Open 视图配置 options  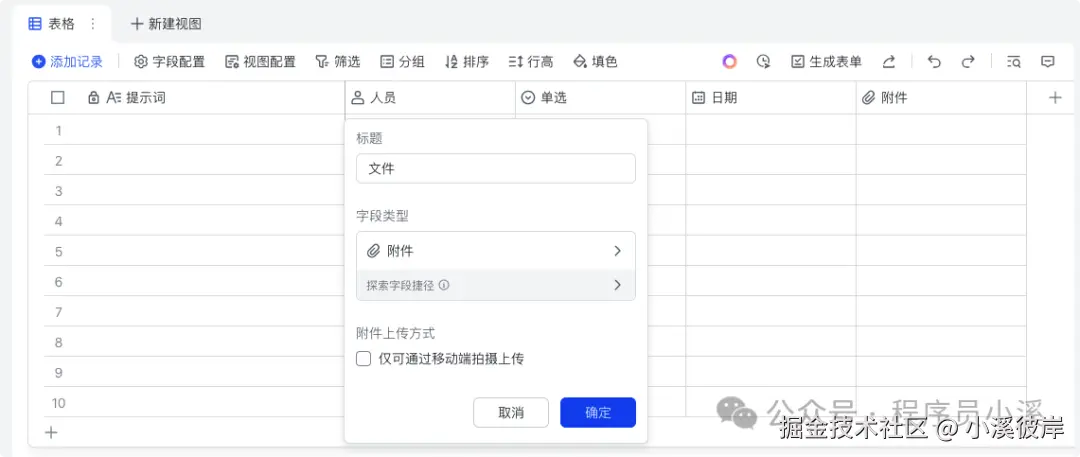pyautogui.click(x=260, y=62)
